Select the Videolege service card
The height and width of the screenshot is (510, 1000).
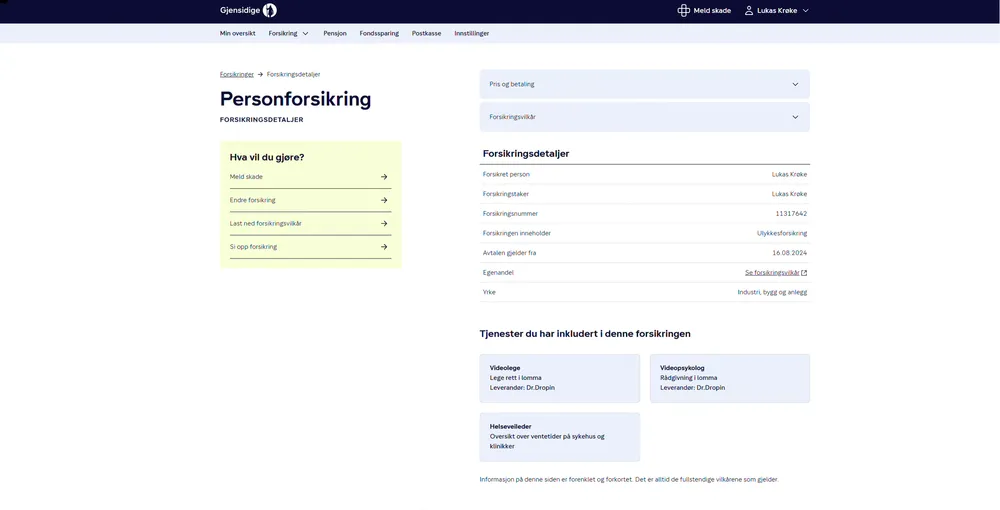[x=559, y=378]
